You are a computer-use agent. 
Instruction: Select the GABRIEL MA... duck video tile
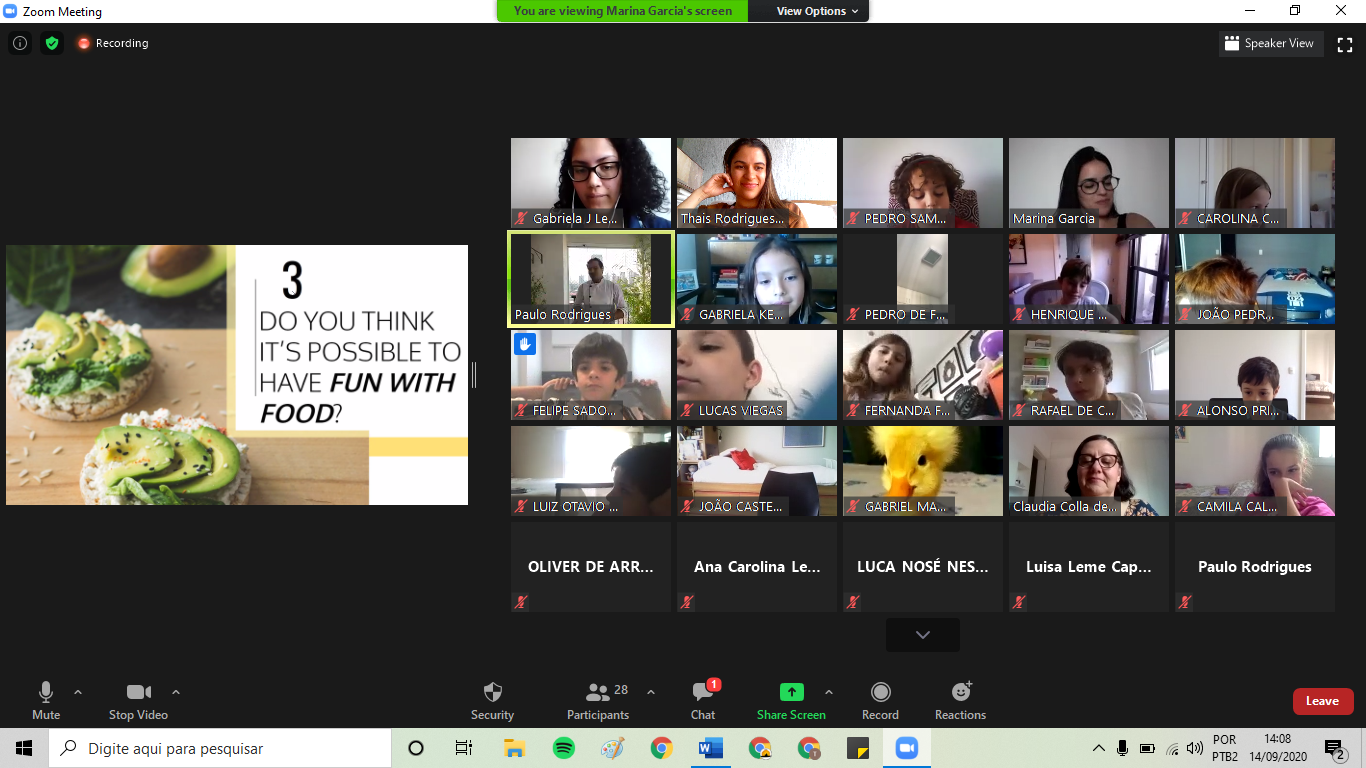(x=923, y=471)
